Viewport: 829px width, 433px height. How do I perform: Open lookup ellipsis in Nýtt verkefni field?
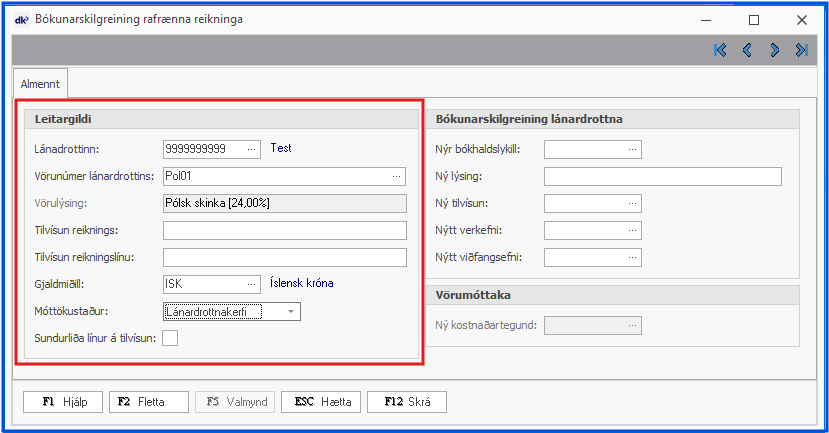[x=632, y=230]
